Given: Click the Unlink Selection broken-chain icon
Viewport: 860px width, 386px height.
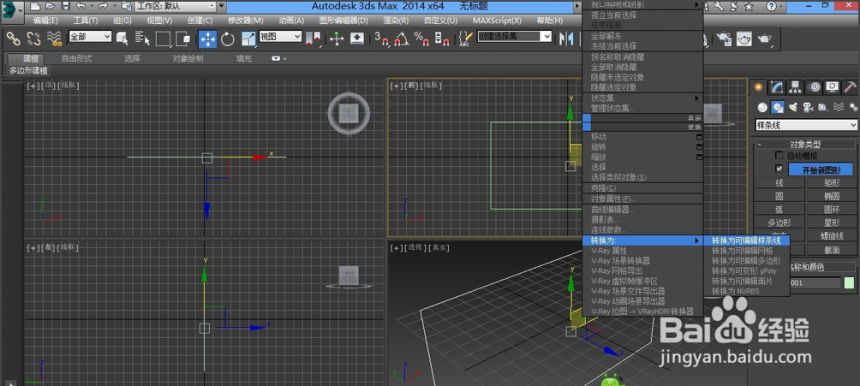Looking at the screenshot, I should click(x=33, y=38).
